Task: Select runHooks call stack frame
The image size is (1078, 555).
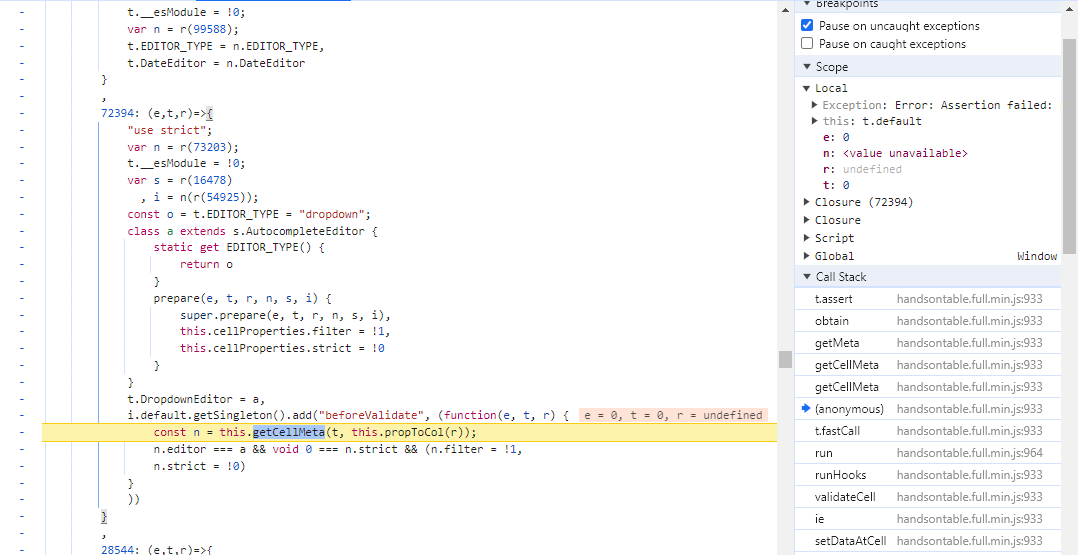Action: click(928, 475)
